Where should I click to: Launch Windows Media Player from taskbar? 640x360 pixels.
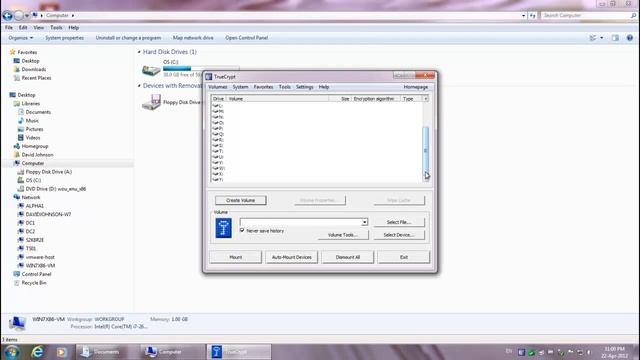click(62, 352)
